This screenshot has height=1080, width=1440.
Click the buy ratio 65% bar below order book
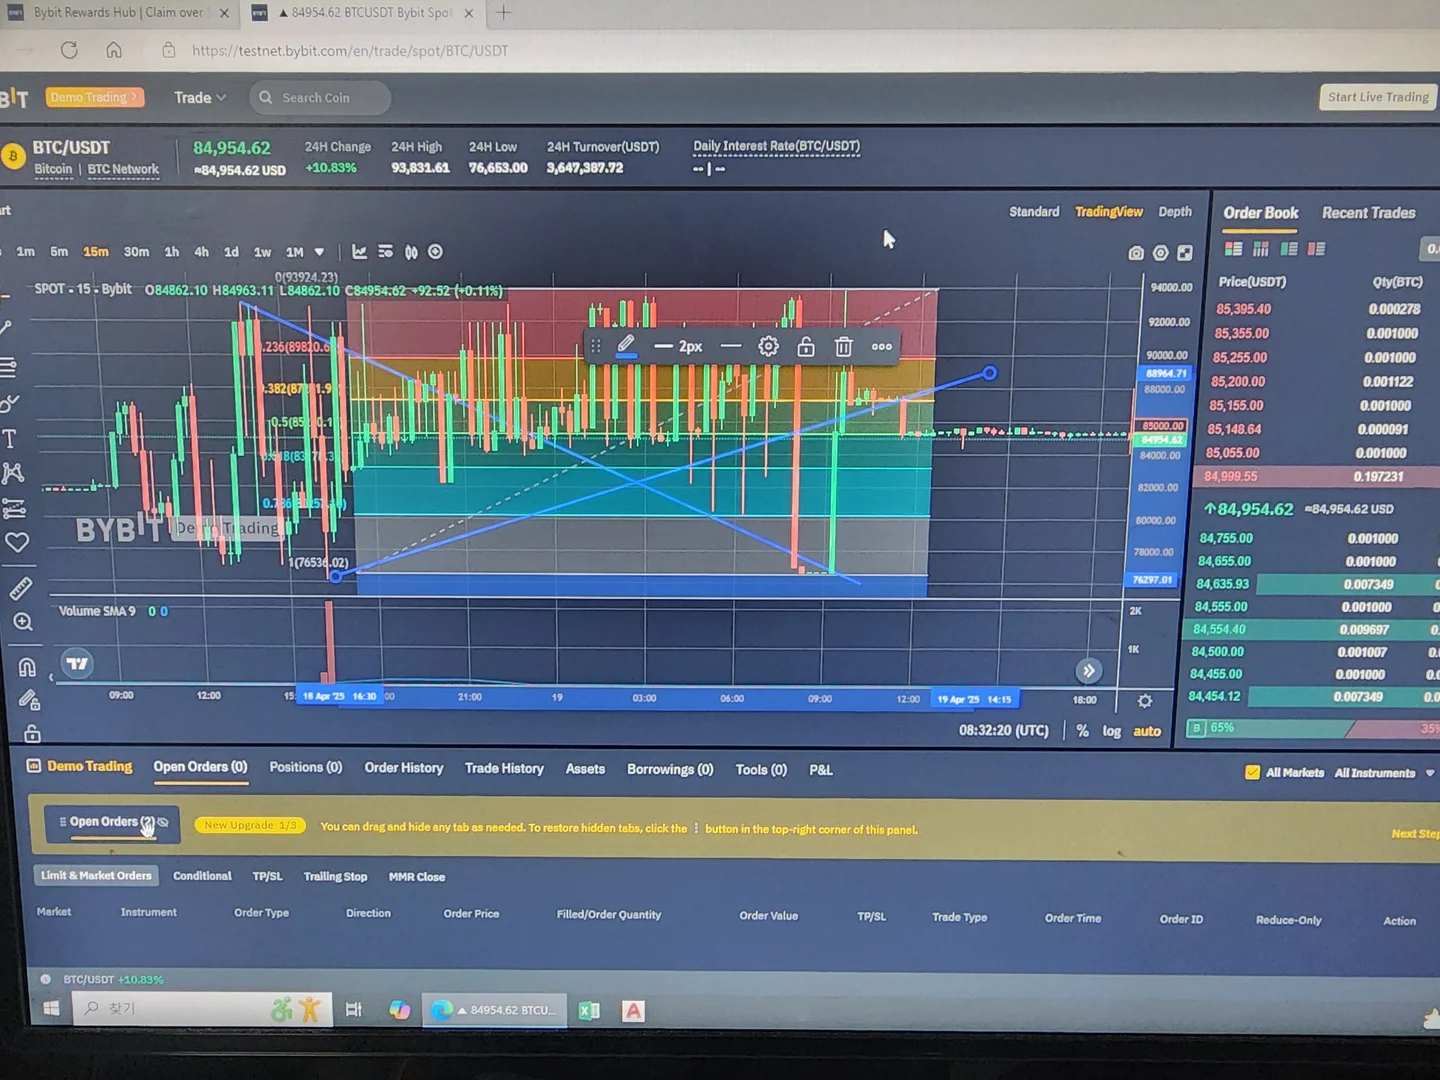tap(1270, 728)
